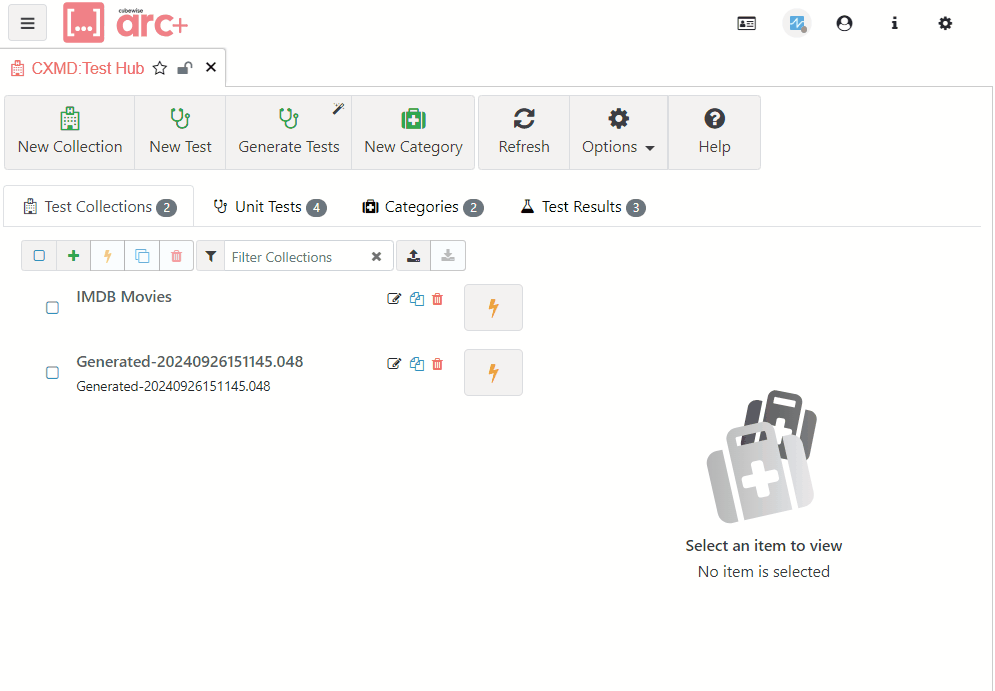Click the Test Results count badge
The width and height of the screenshot is (995, 691).
(x=636, y=207)
